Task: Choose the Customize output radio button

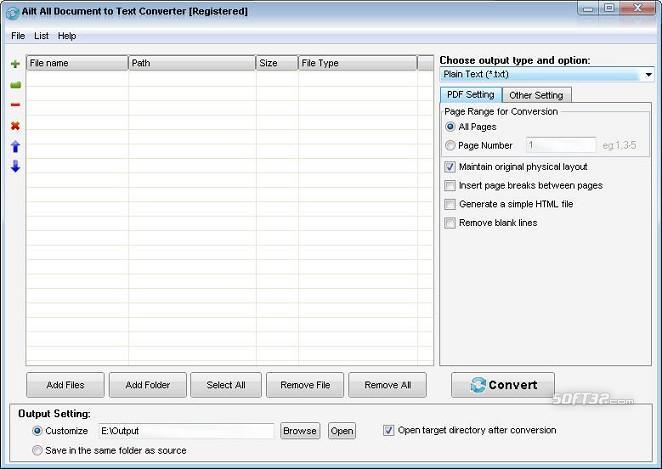Action: 37,431
